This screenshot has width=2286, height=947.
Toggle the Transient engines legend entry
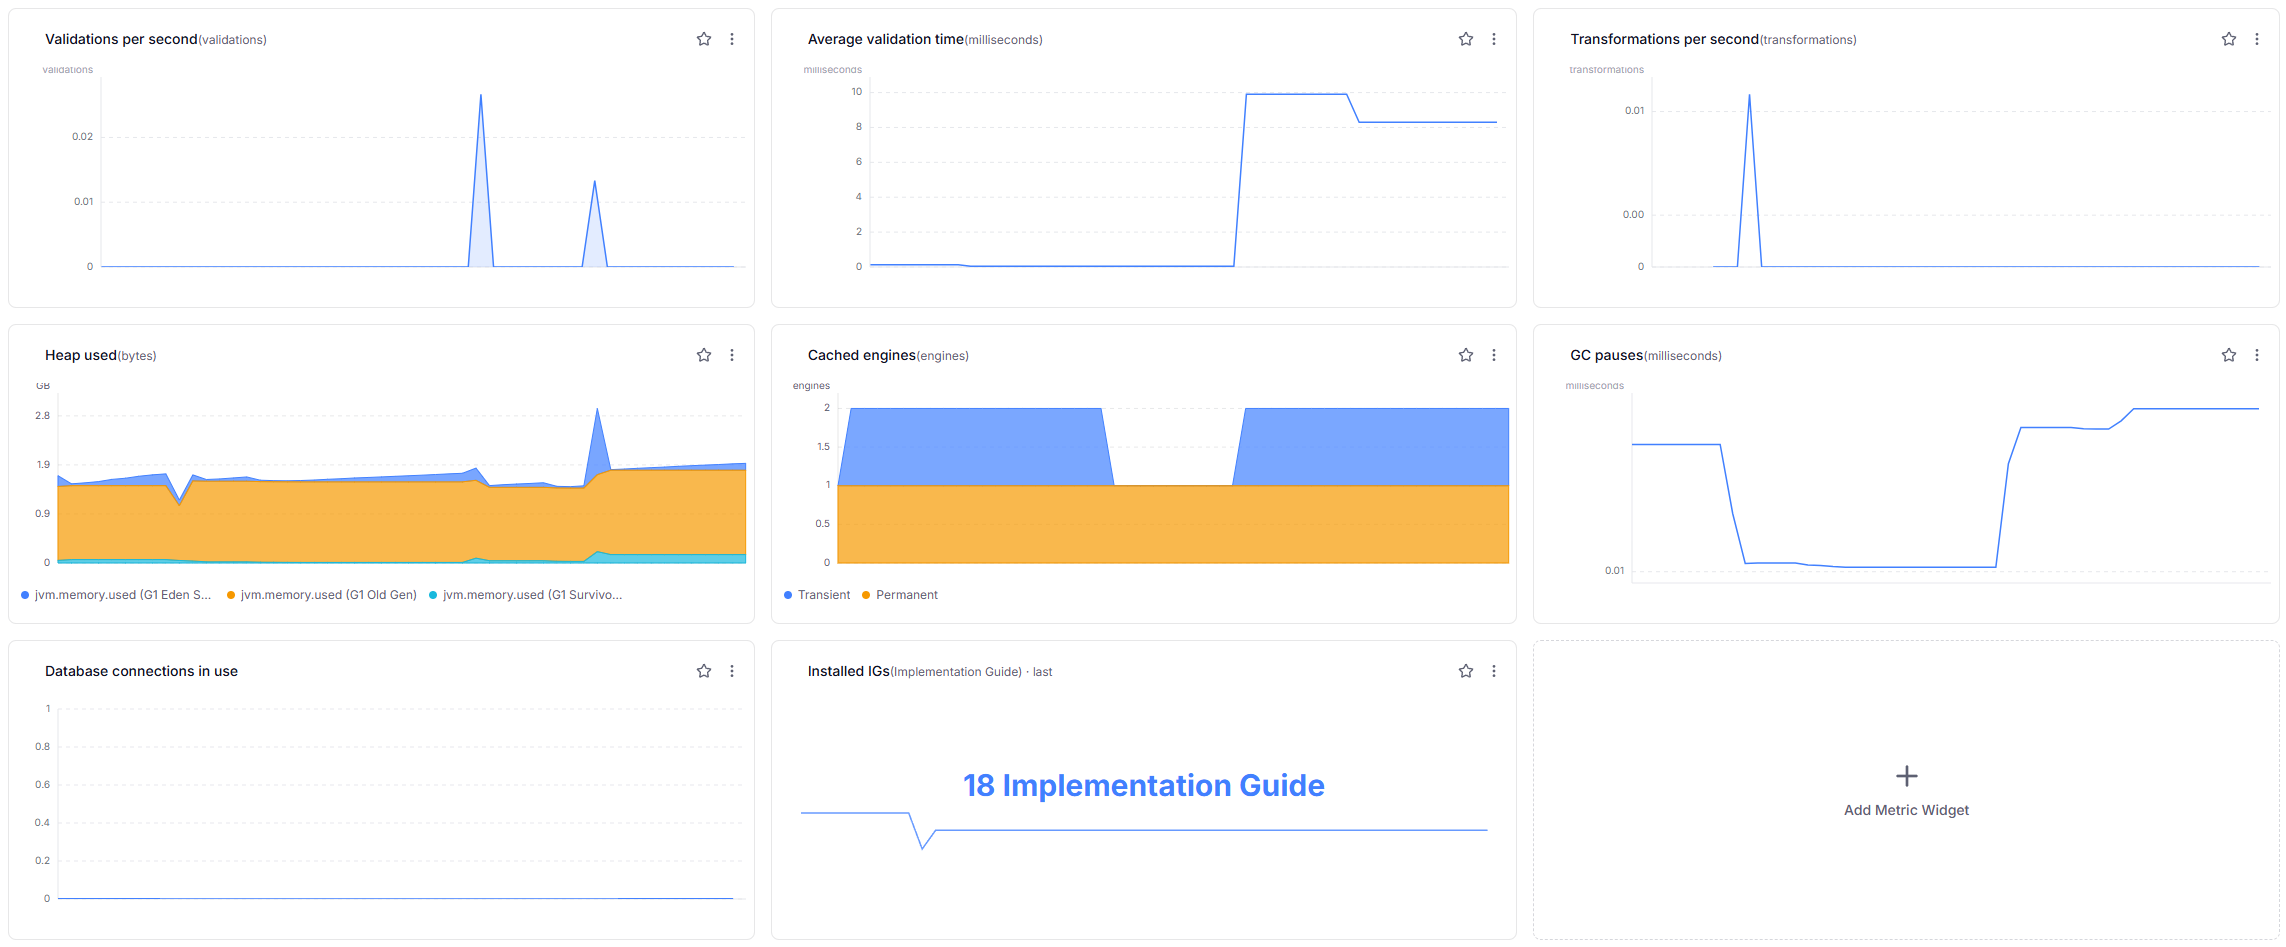pyautogui.click(x=817, y=595)
